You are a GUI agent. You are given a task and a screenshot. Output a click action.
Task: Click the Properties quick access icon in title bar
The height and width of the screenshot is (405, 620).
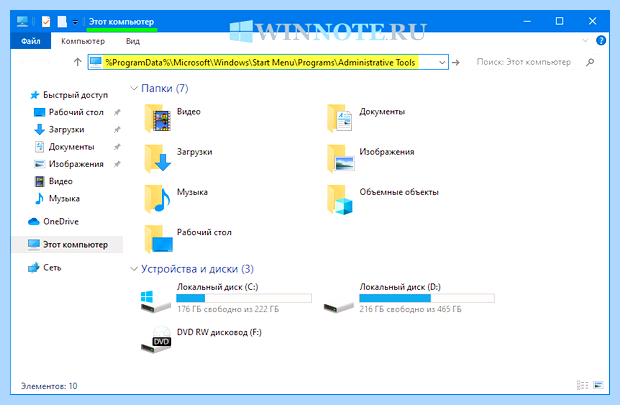(x=46, y=21)
